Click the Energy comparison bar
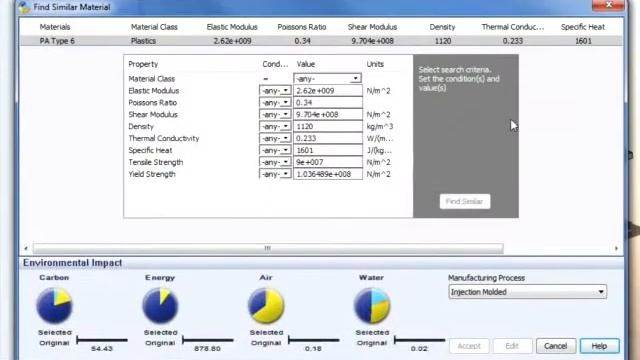The image size is (640, 360). pyautogui.click(x=208, y=340)
